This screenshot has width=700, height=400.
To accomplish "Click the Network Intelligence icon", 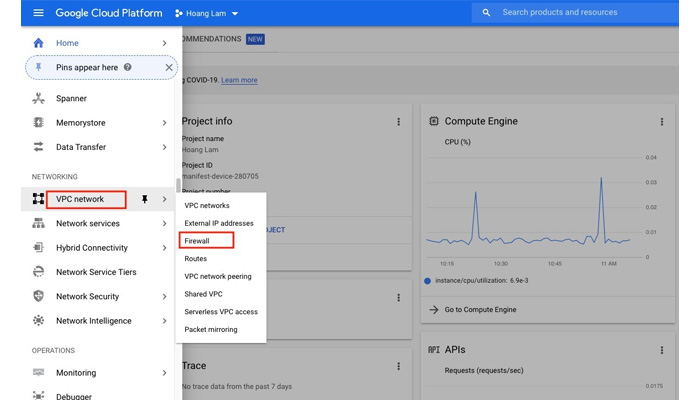I will [x=38, y=321].
